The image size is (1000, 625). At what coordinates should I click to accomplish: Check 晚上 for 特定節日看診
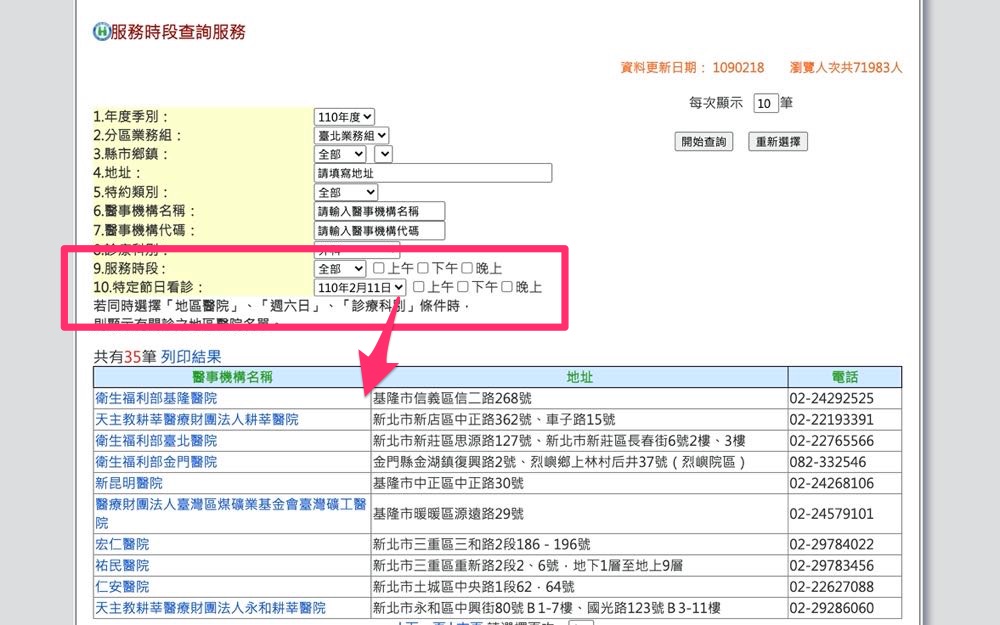(507, 288)
